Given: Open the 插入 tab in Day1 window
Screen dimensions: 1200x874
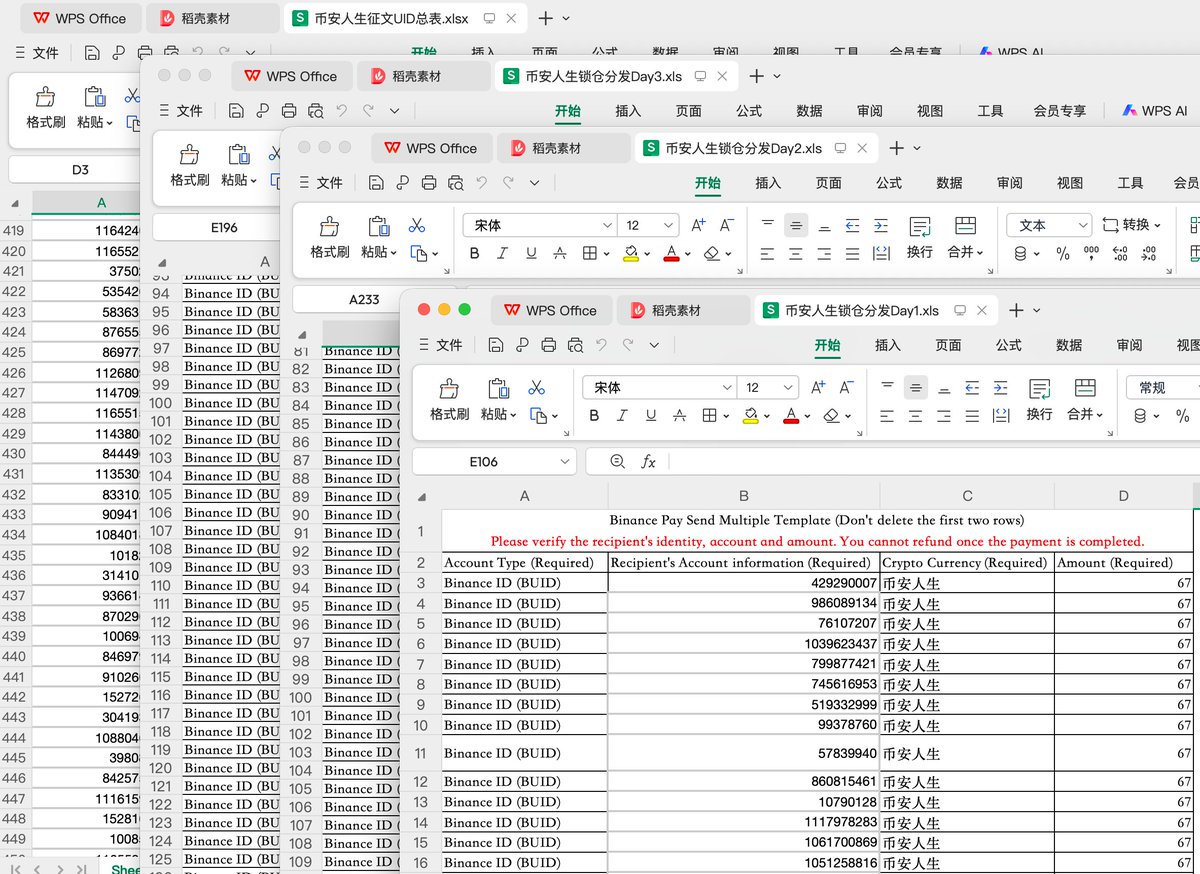Looking at the screenshot, I should pyautogui.click(x=888, y=345).
